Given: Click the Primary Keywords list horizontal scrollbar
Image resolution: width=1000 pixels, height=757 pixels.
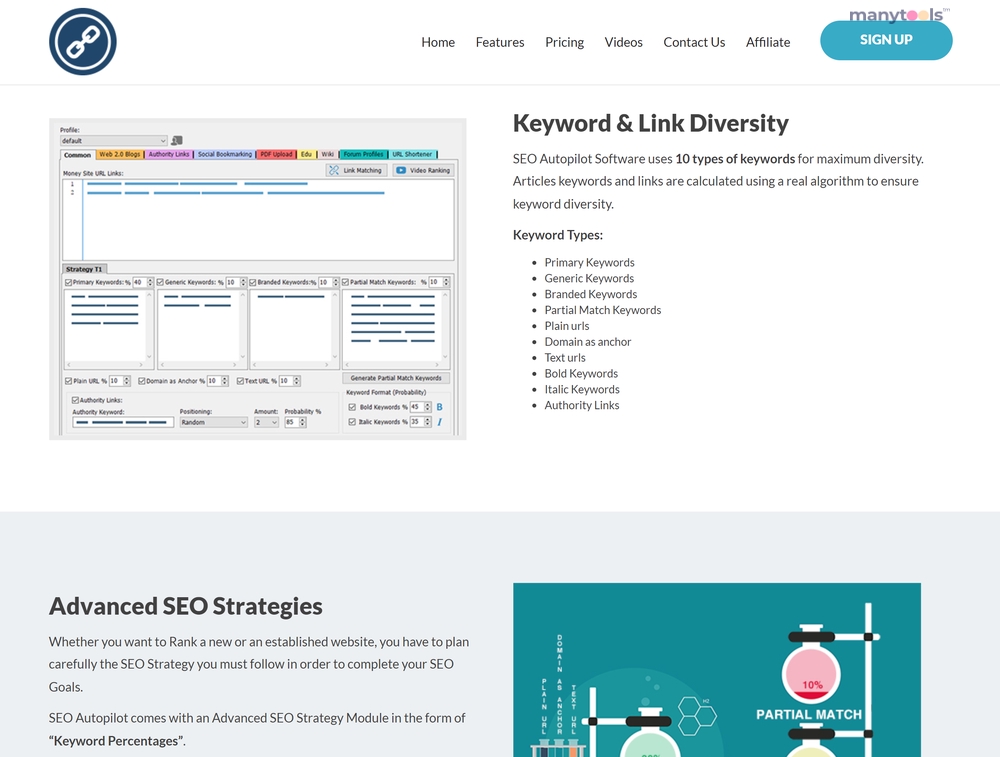Looking at the screenshot, I should coord(105,365).
